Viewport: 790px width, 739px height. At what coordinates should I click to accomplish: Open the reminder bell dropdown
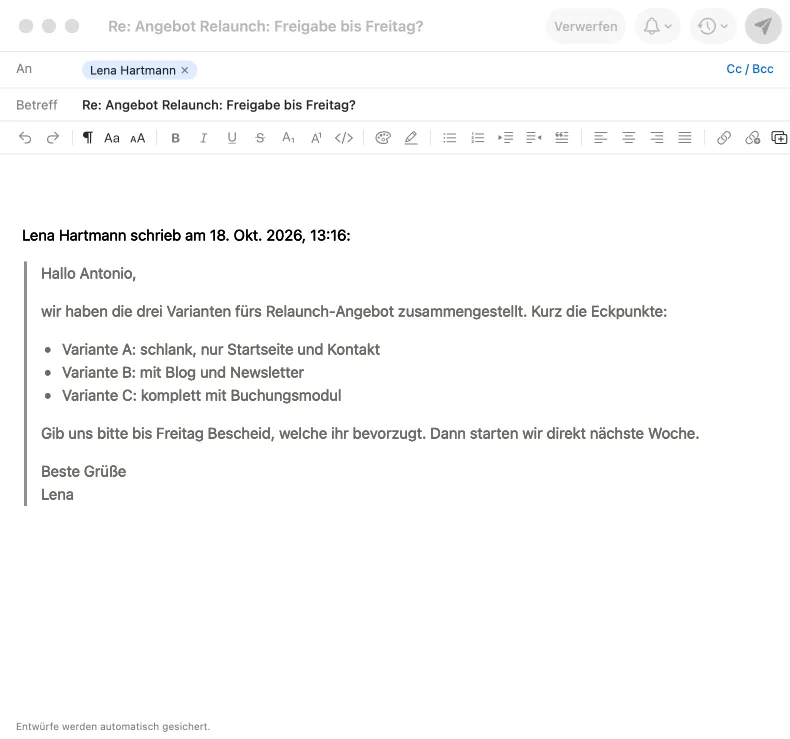[x=657, y=26]
